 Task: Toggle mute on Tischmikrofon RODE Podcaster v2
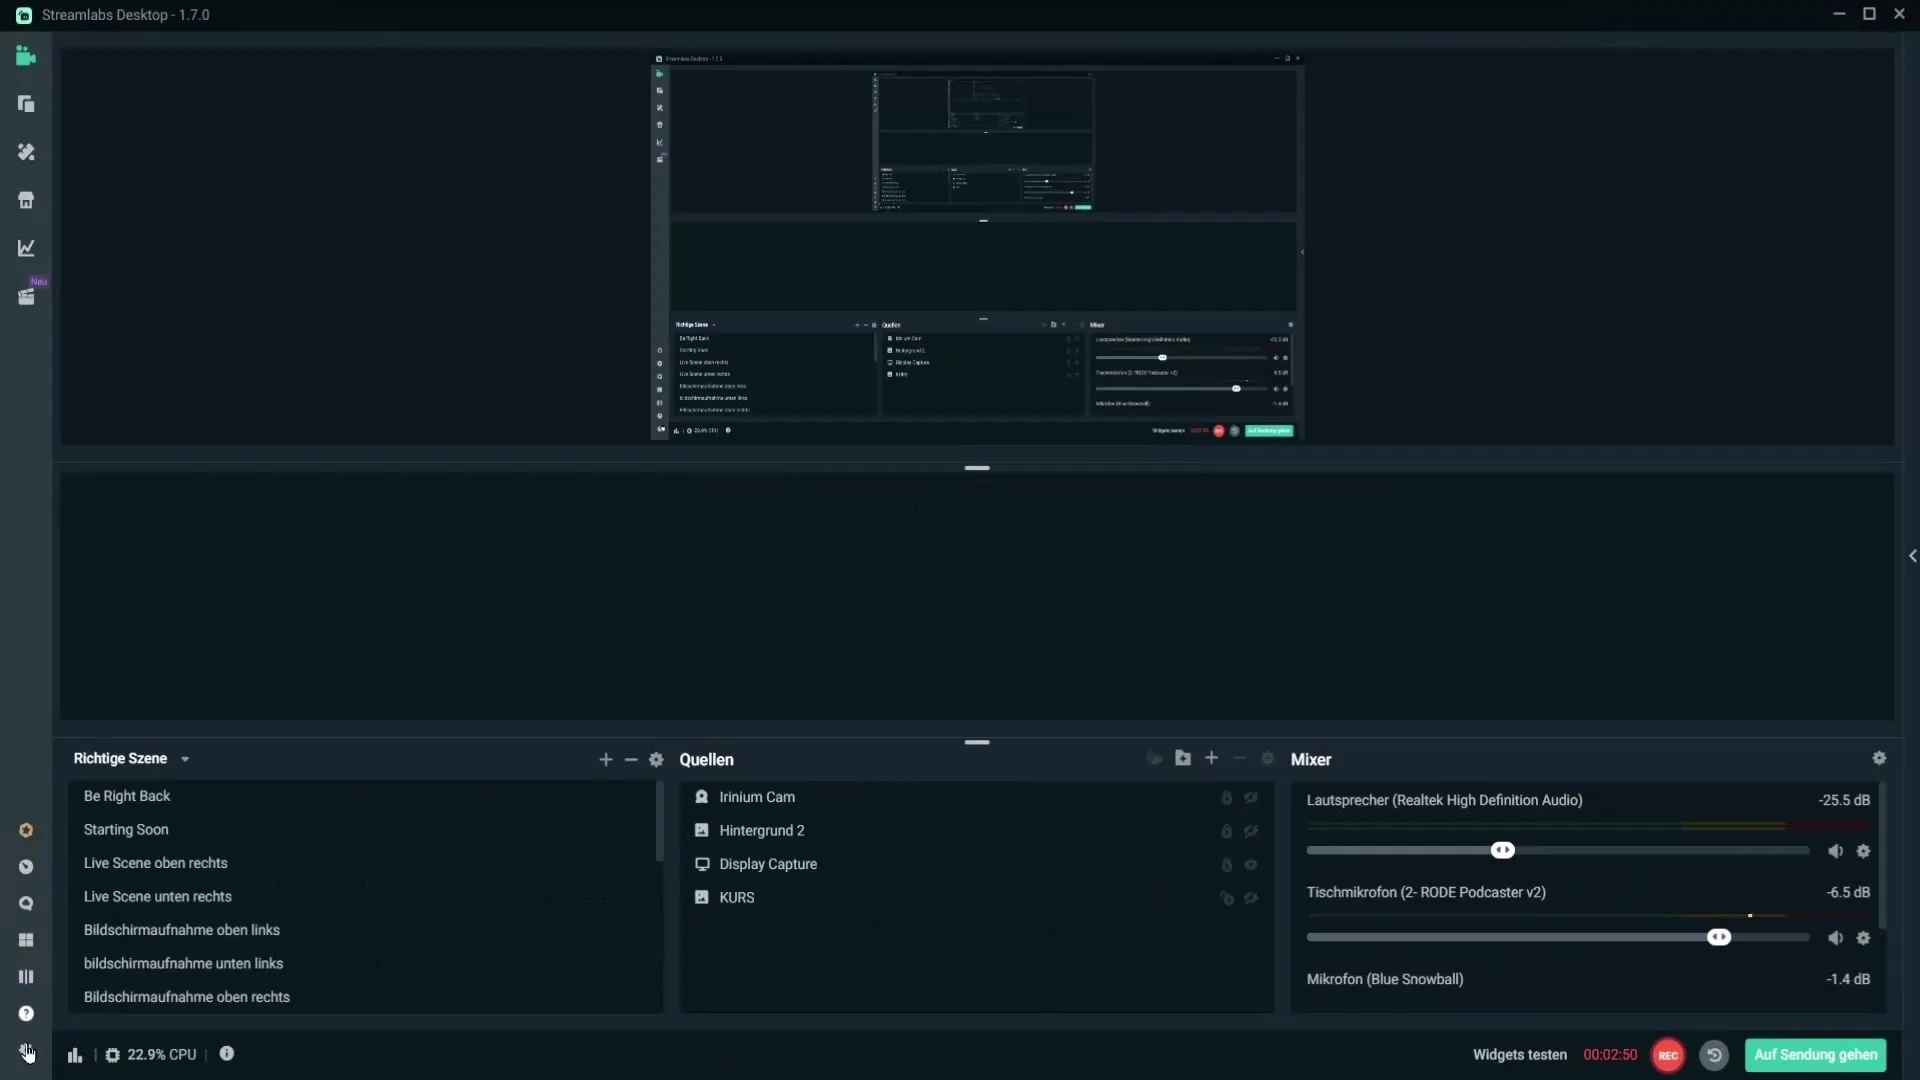click(x=1834, y=936)
